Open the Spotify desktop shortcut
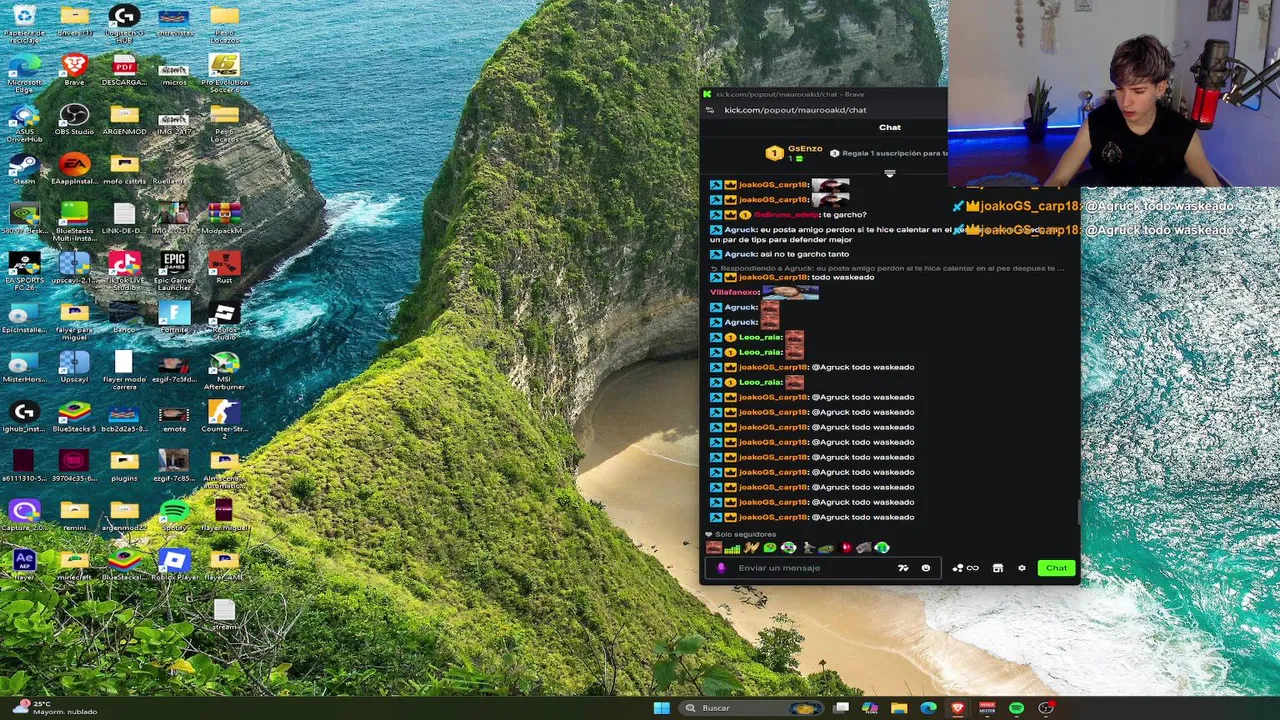This screenshot has height=720, width=1280. point(174,515)
